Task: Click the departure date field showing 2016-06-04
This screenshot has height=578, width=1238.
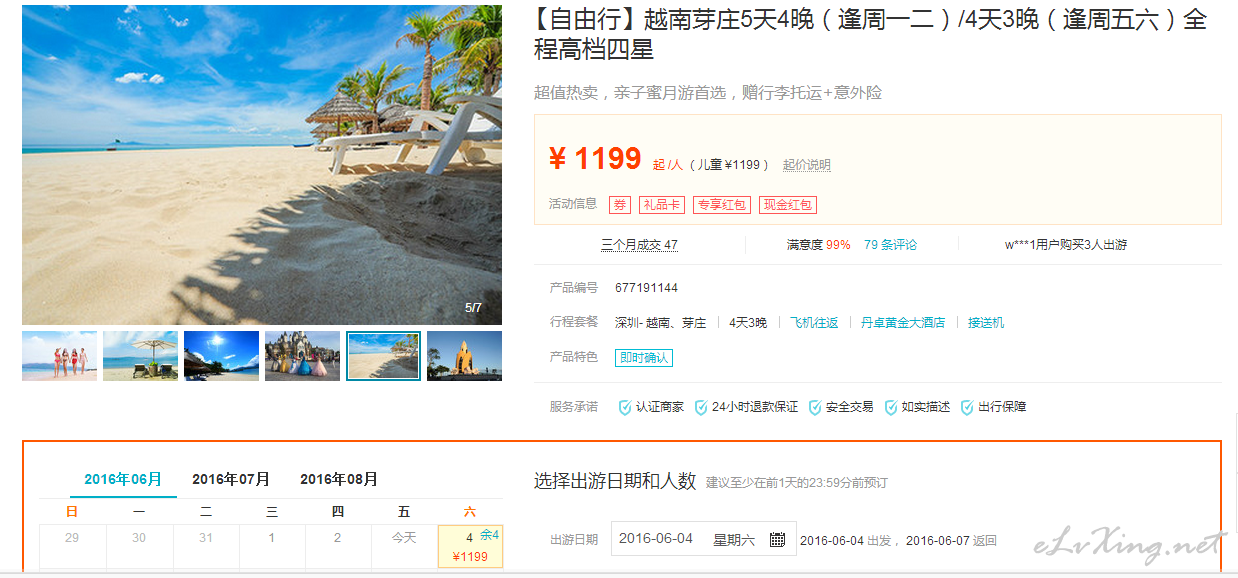Action: (x=703, y=539)
